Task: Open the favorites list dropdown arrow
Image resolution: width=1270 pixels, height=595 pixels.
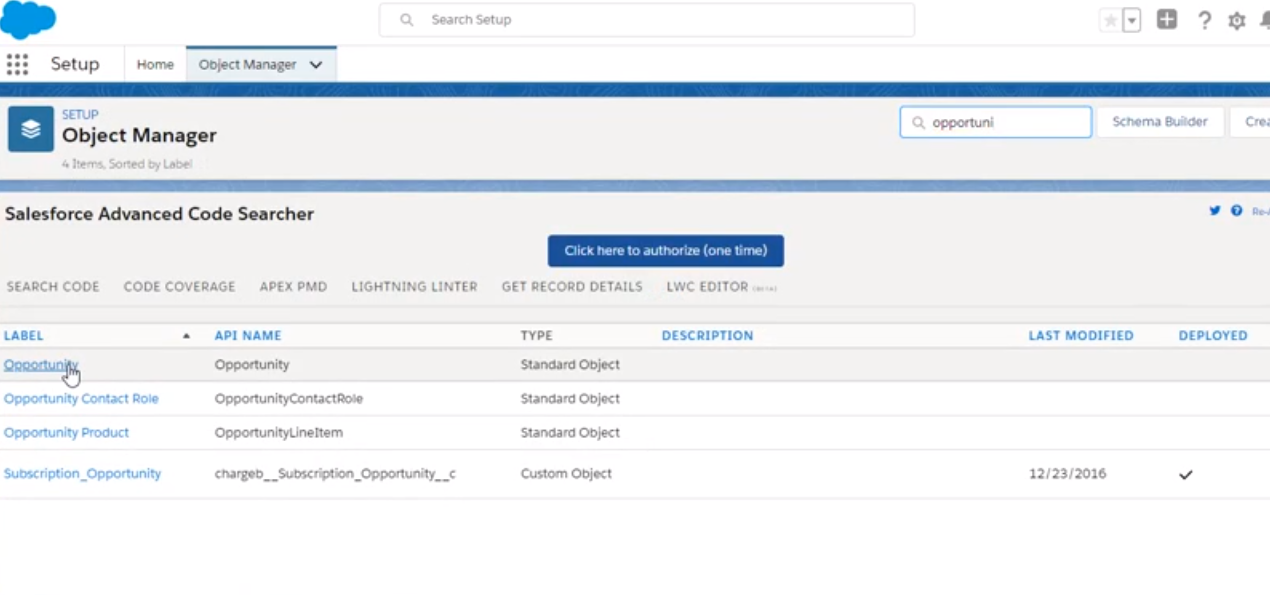Action: (1132, 19)
